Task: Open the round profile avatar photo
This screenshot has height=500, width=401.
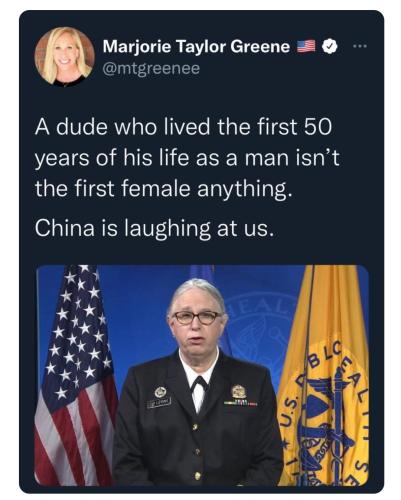Action: coord(65,57)
